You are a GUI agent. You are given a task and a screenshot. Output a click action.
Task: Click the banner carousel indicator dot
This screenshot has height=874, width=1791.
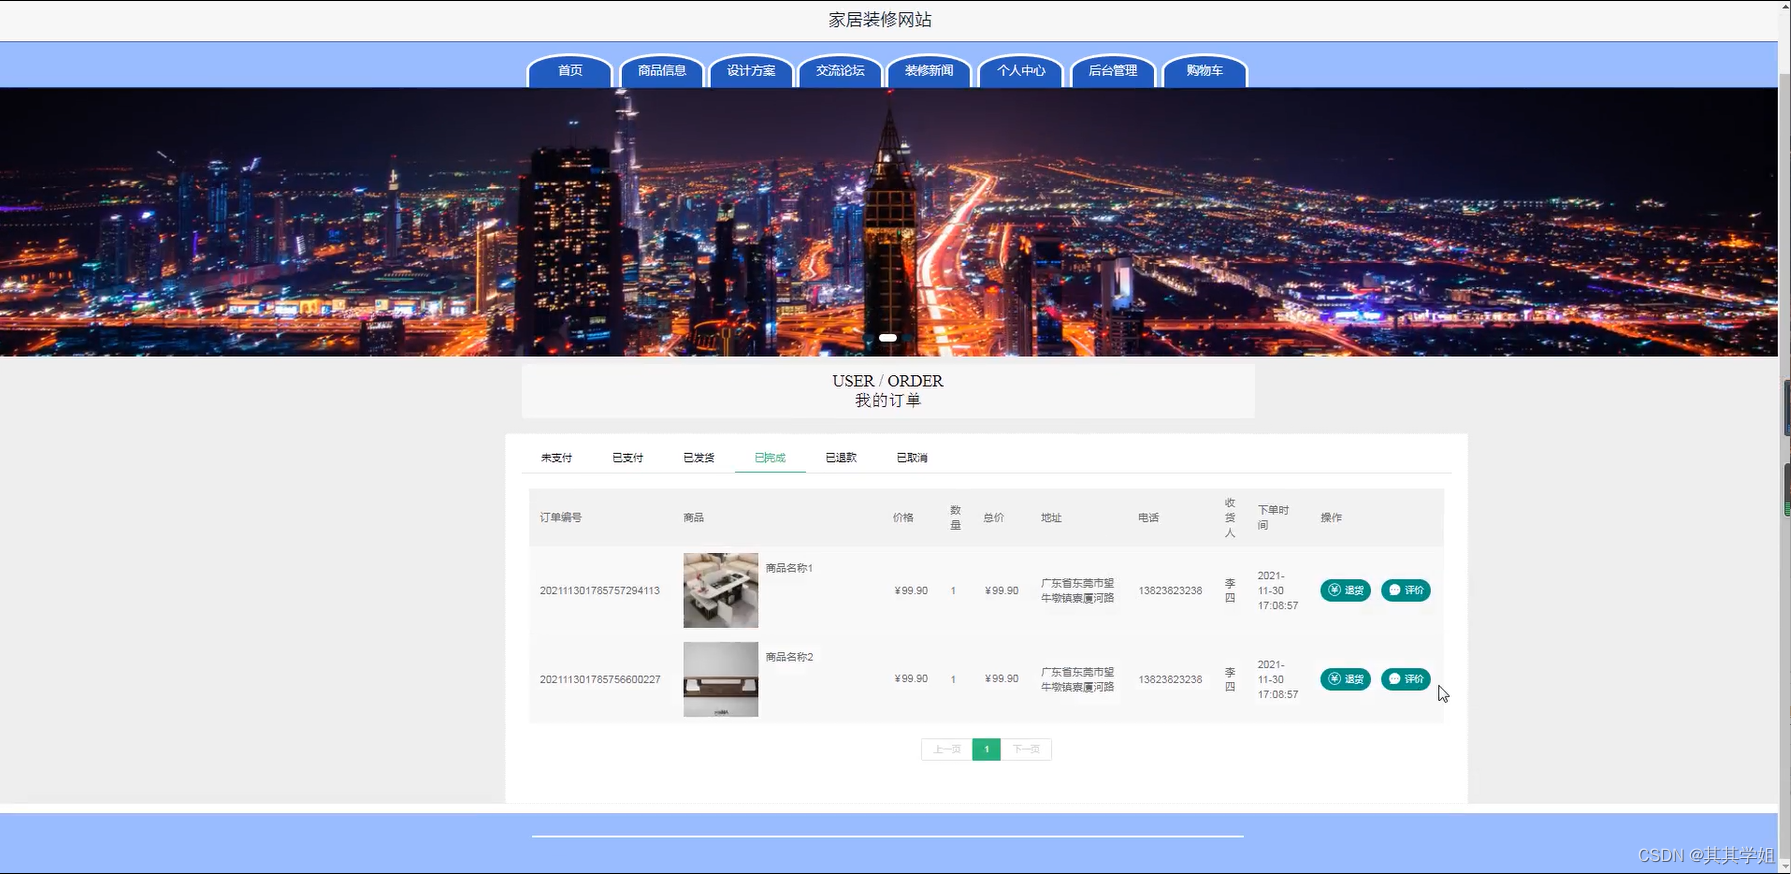click(888, 338)
